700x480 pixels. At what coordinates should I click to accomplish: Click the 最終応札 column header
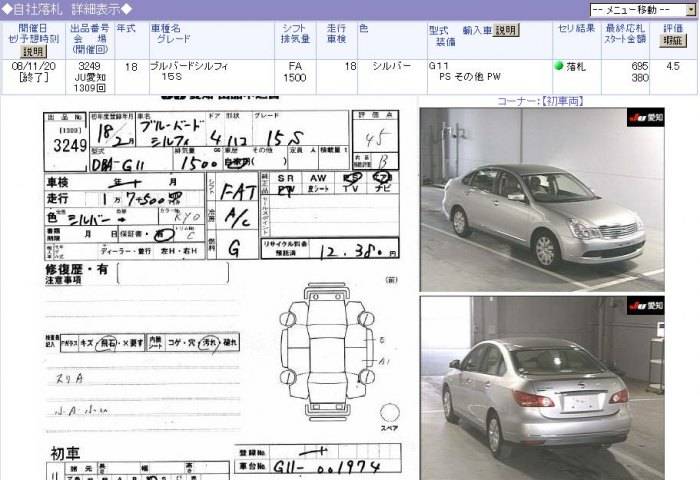click(x=625, y=28)
